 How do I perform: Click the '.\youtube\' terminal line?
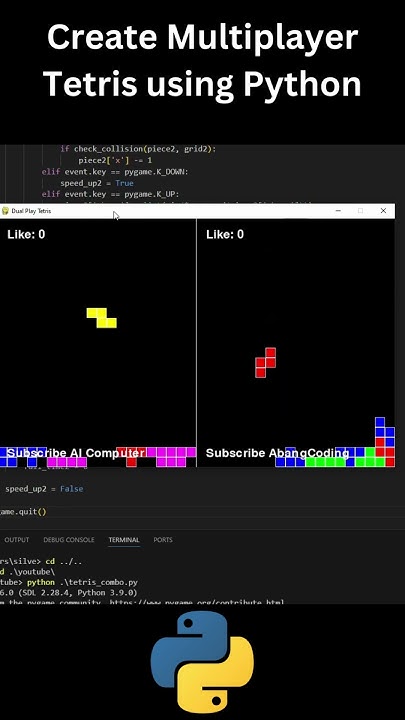point(28,572)
